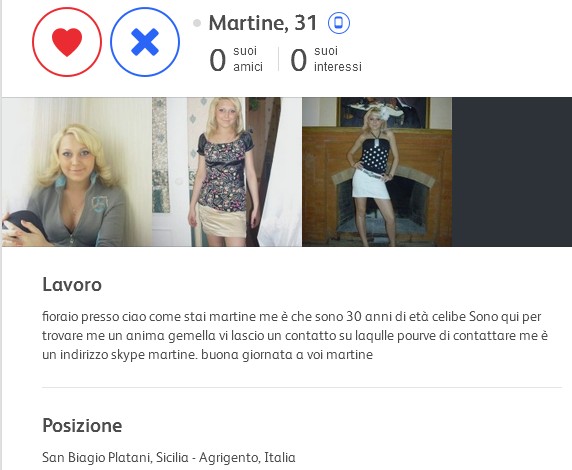572x470 pixels.
Task: Click the 'suoi interessi' label
Action: point(338,59)
